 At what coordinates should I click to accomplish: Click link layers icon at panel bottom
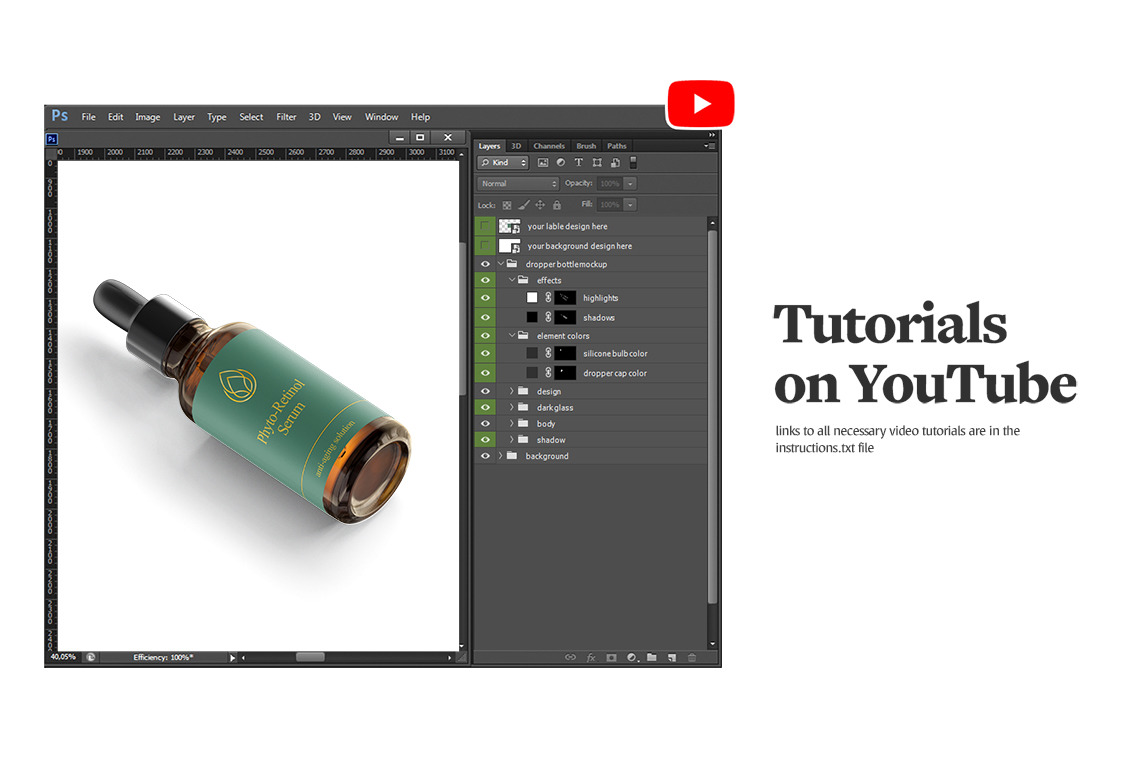[570, 657]
